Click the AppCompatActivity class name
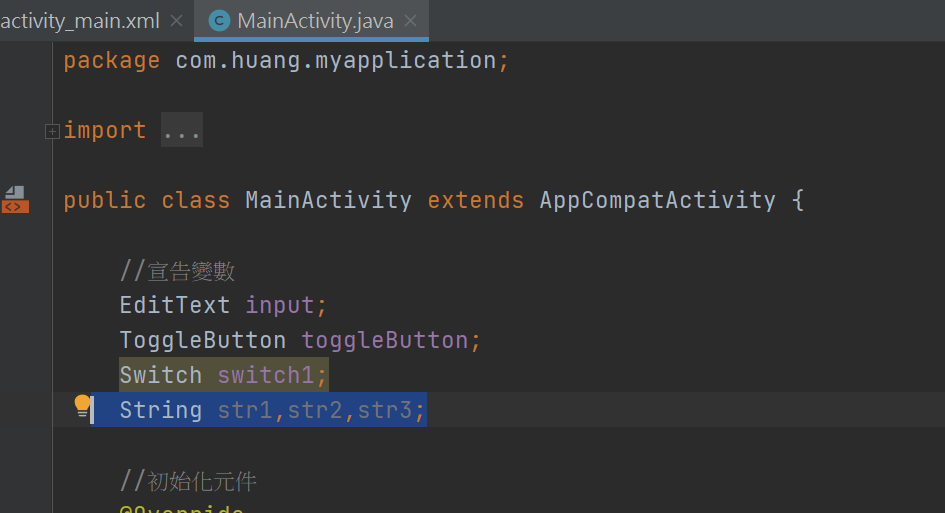Viewport: 945px width, 513px height. (658, 200)
